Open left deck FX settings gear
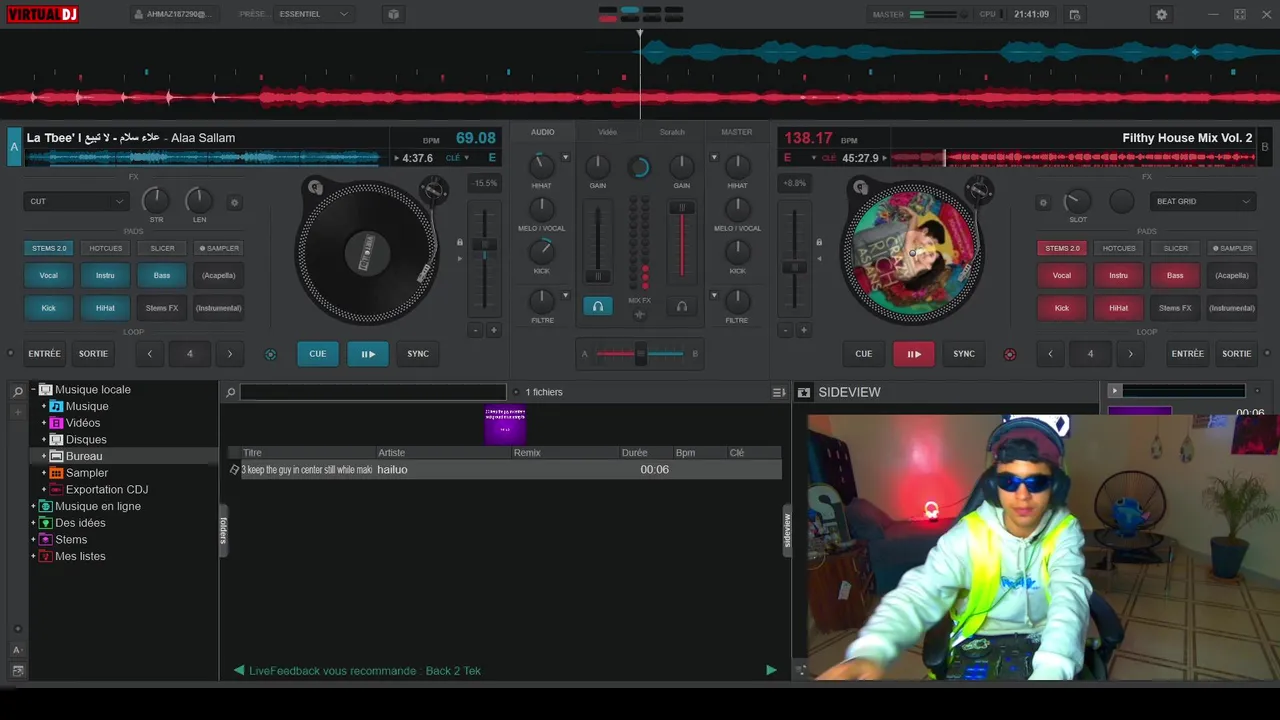The image size is (1280, 720). pos(235,202)
